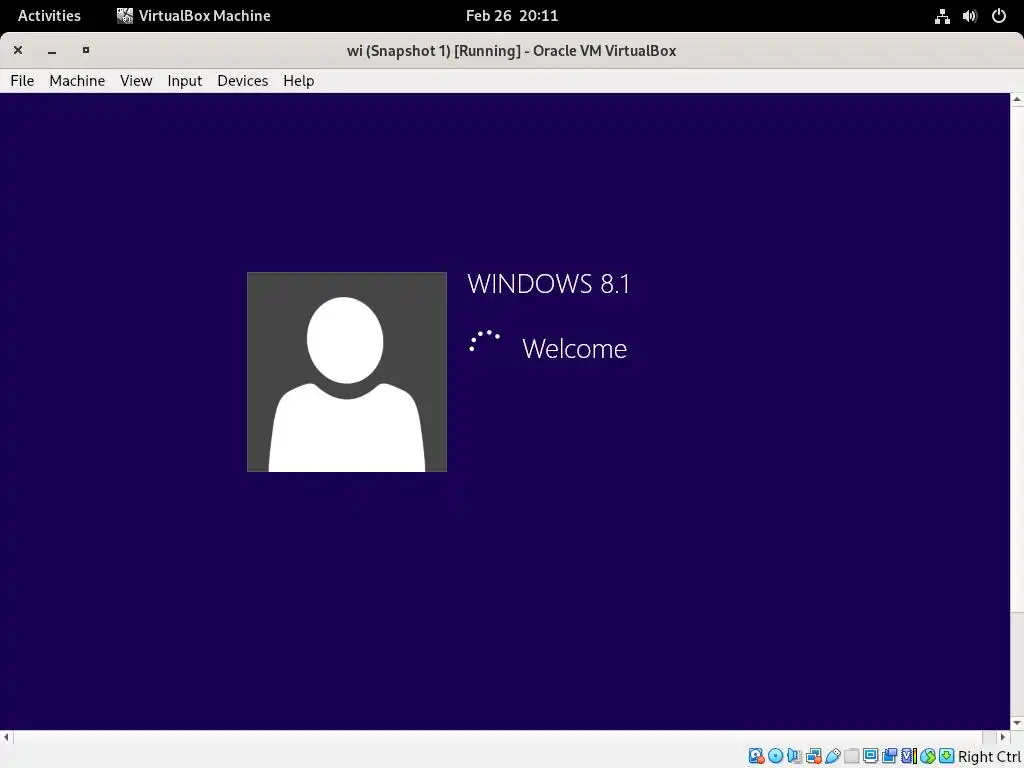Viewport: 1024px width, 768px height.
Task: Click the mouse integration status icon
Action: [928, 756]
